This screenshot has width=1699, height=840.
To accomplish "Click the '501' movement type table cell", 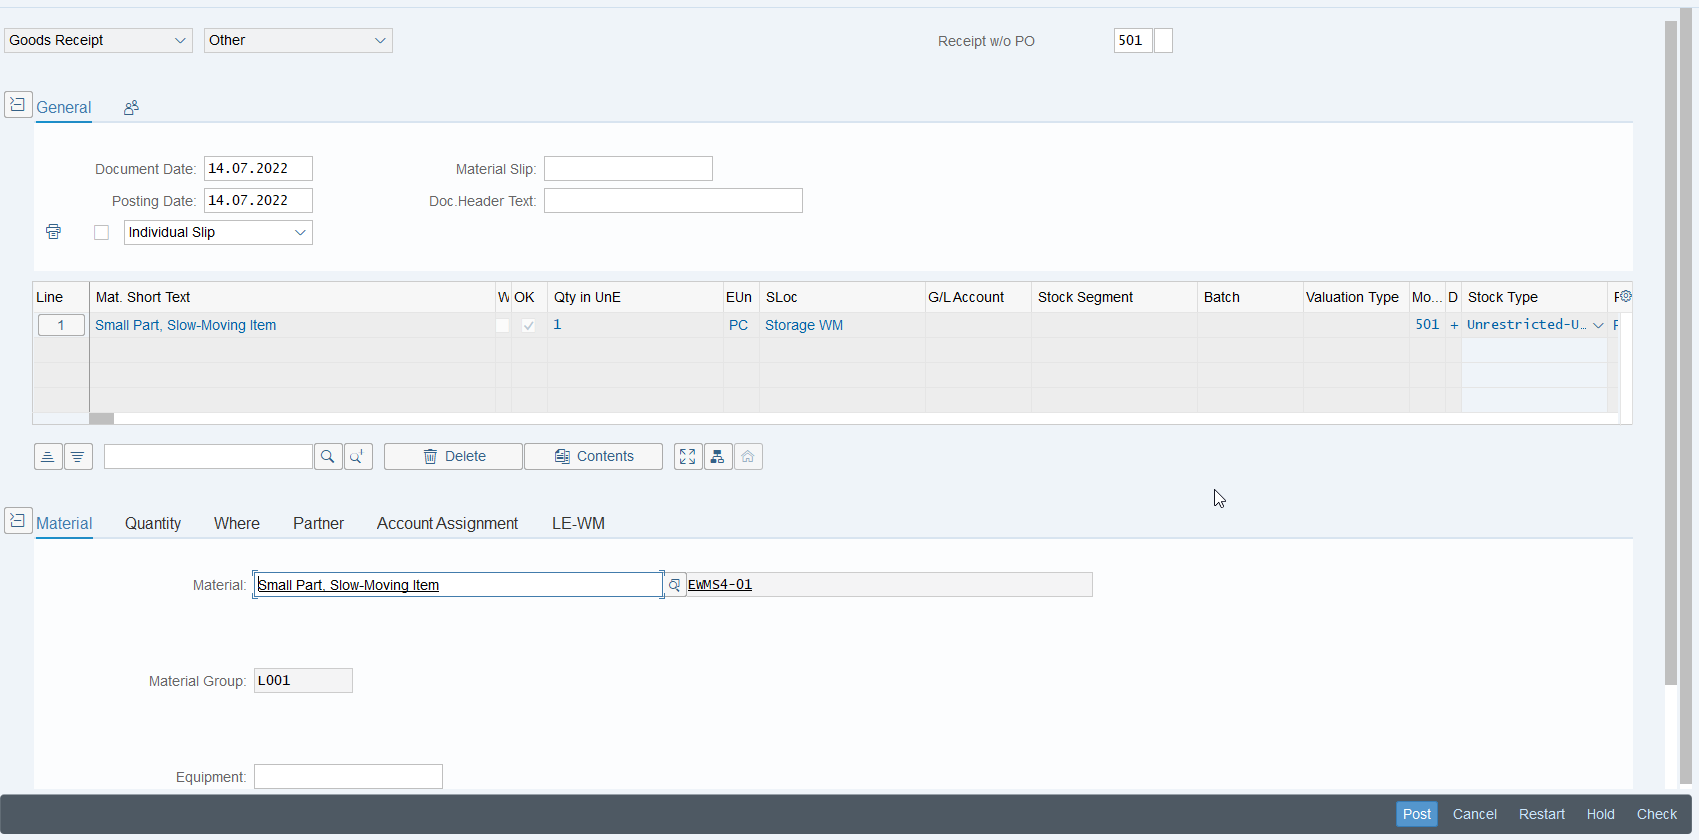I will point(1427,325).
